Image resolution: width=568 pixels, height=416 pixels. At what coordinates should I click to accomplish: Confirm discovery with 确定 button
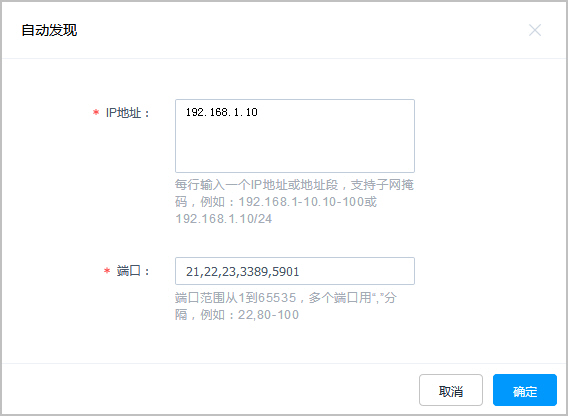(x=525, y=390)
